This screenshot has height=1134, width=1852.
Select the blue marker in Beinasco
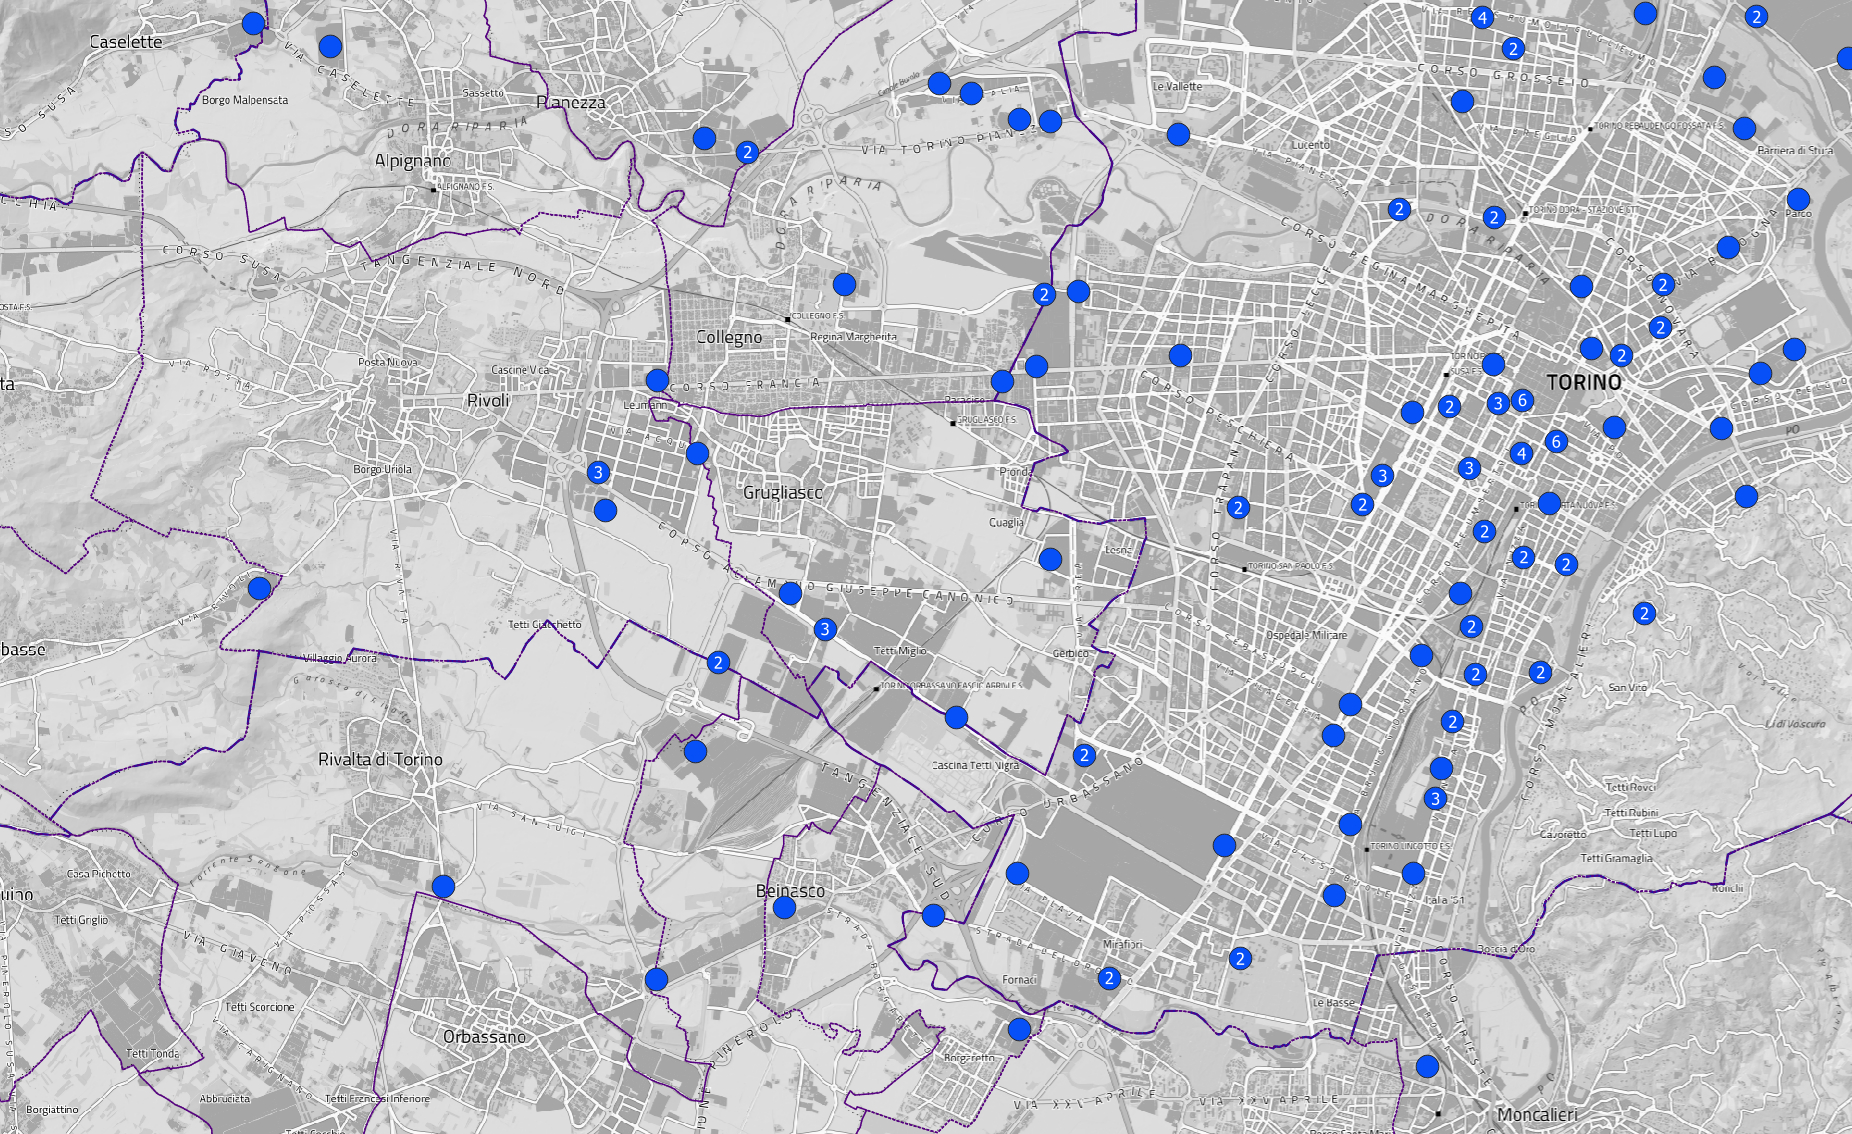(x=784, y=907)
